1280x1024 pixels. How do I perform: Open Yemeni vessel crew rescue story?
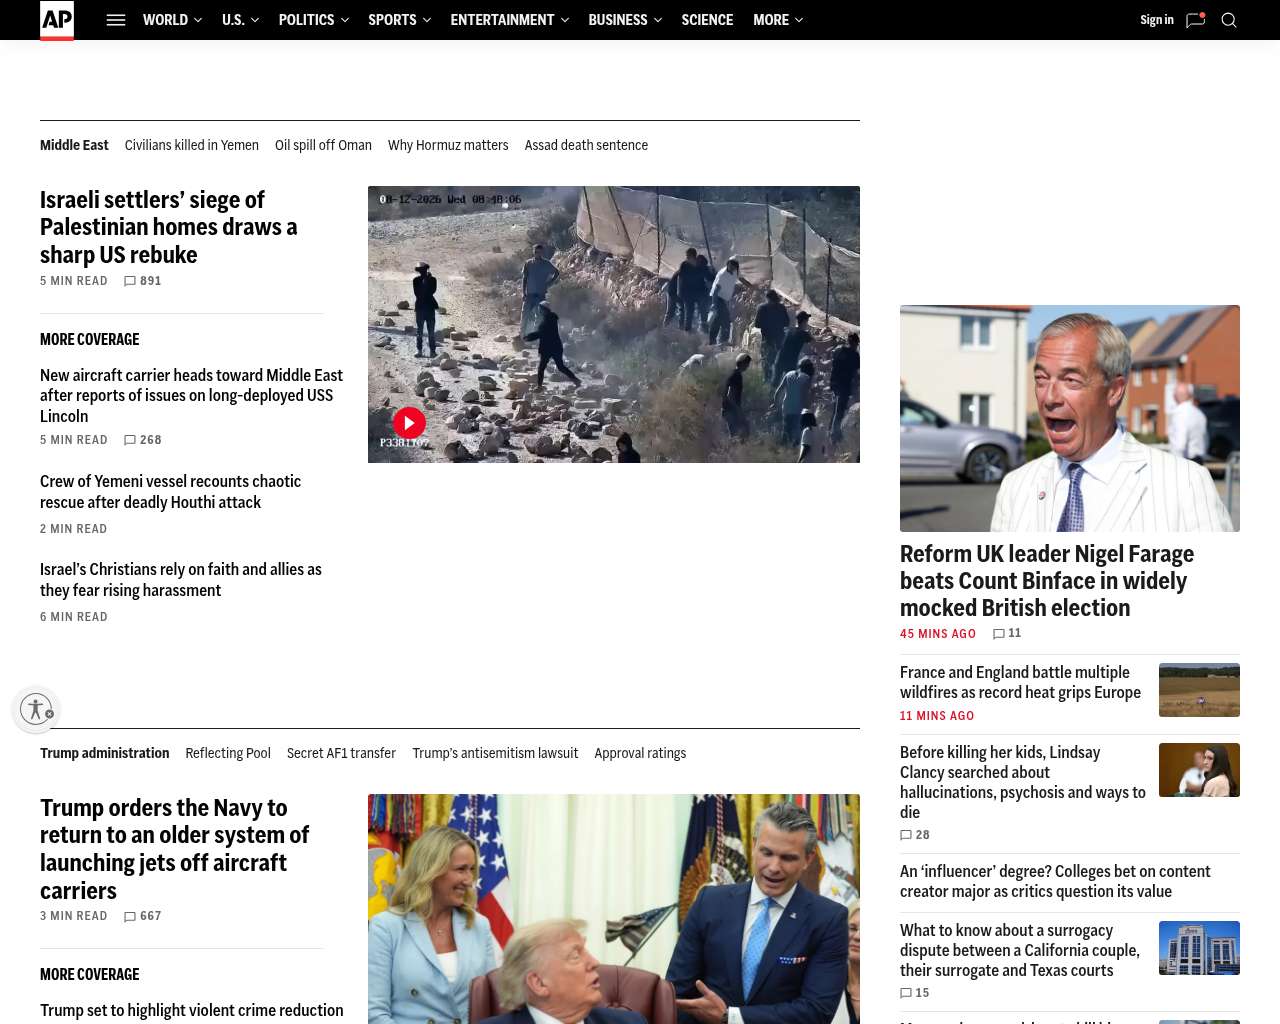click(170, 492)
